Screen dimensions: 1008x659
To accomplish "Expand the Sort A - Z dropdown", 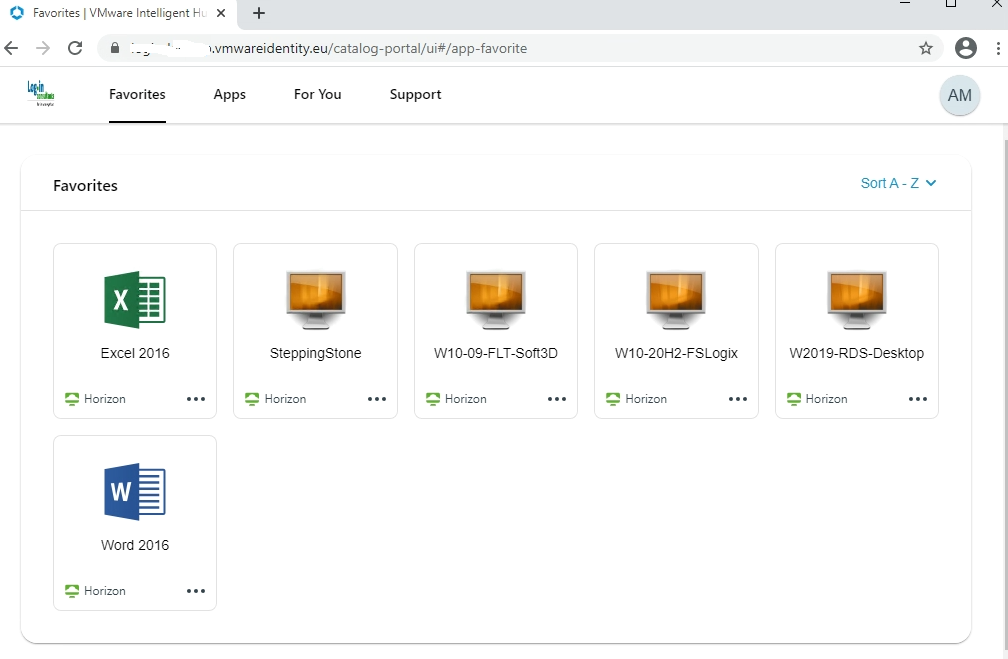I will pos(898,183).
